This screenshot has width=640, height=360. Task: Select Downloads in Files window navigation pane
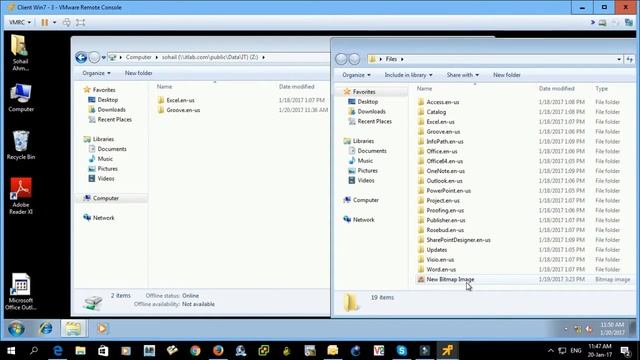pos(371,111)
